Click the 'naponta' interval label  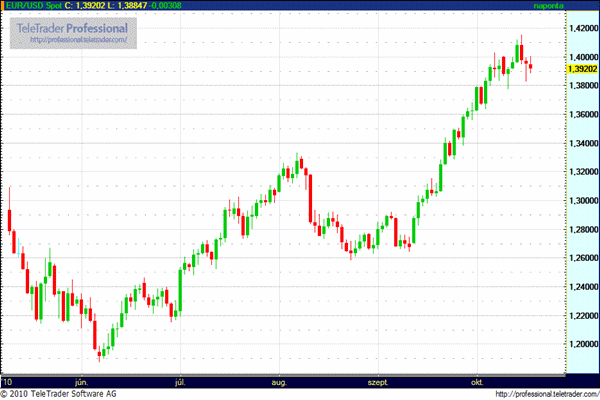click(578, 6)
